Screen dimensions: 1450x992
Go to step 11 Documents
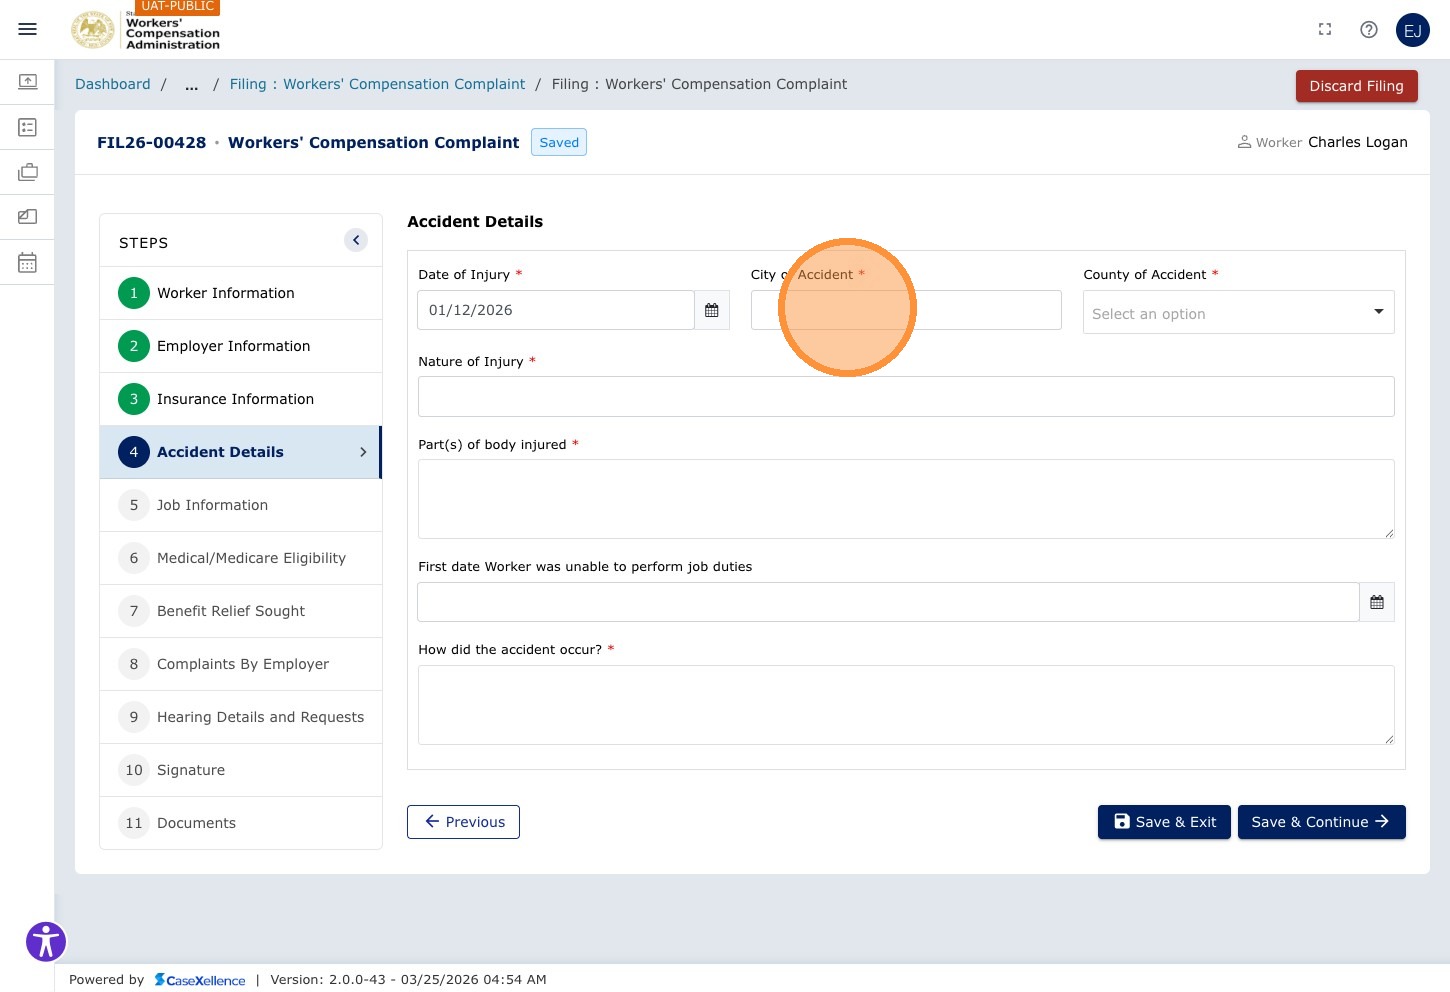[241, 823]
